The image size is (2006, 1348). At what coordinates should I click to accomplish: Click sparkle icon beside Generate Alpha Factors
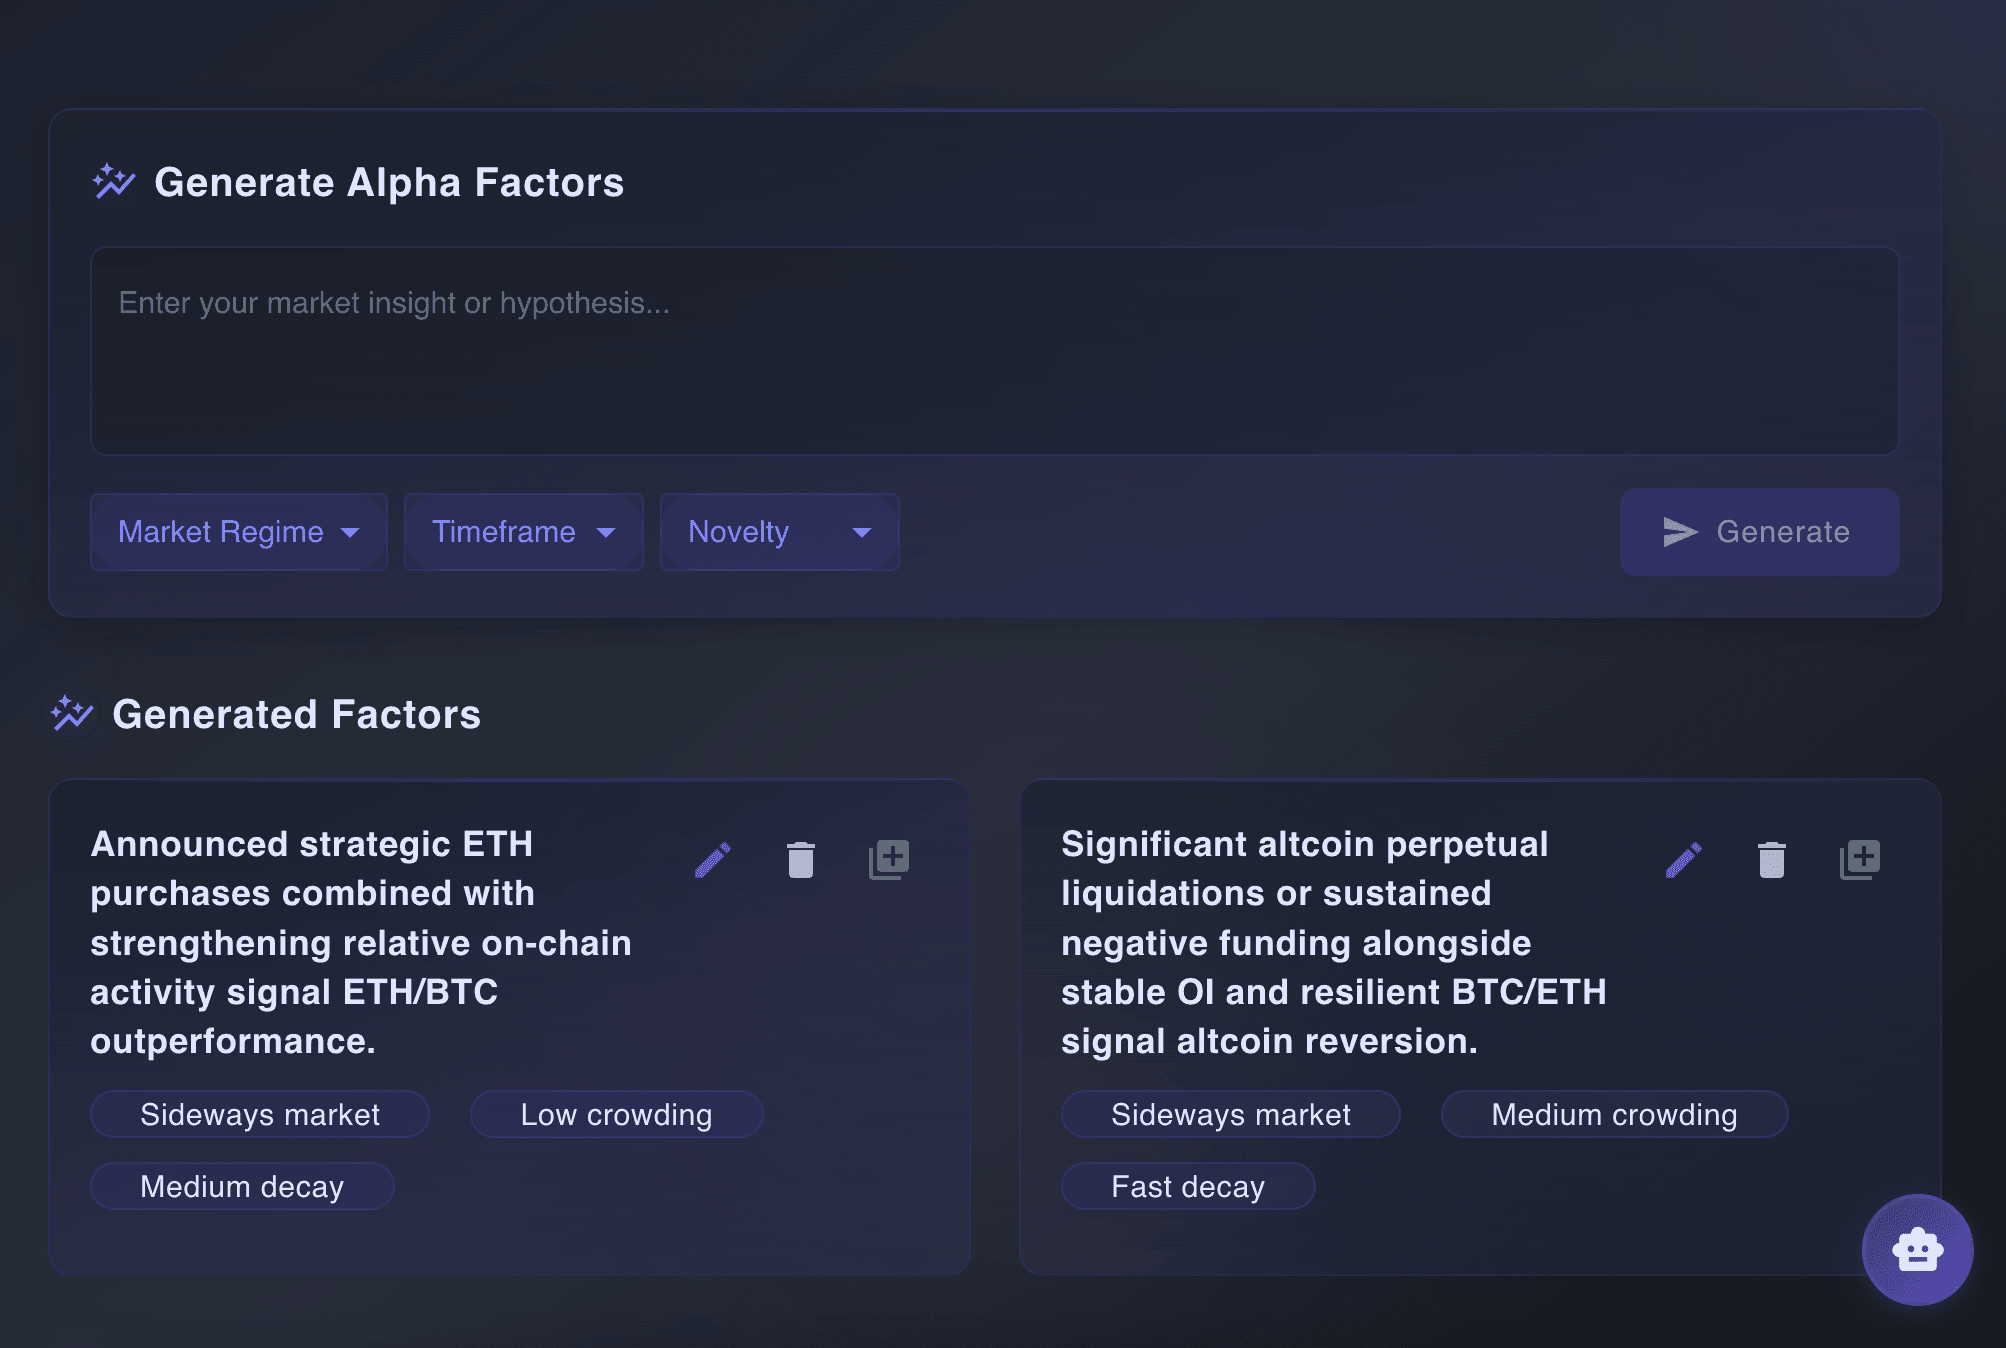(x=114, y=182)
